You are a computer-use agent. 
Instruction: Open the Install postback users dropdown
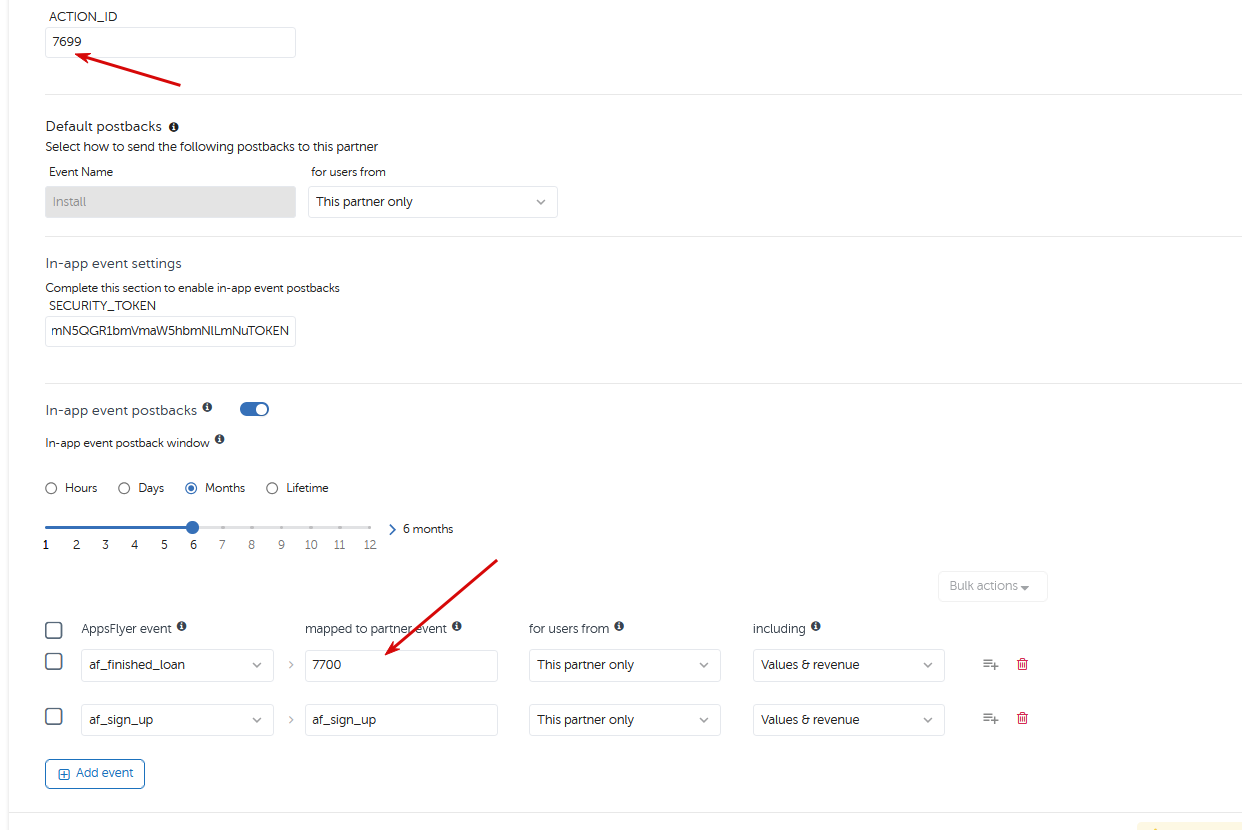pos(433,202)
